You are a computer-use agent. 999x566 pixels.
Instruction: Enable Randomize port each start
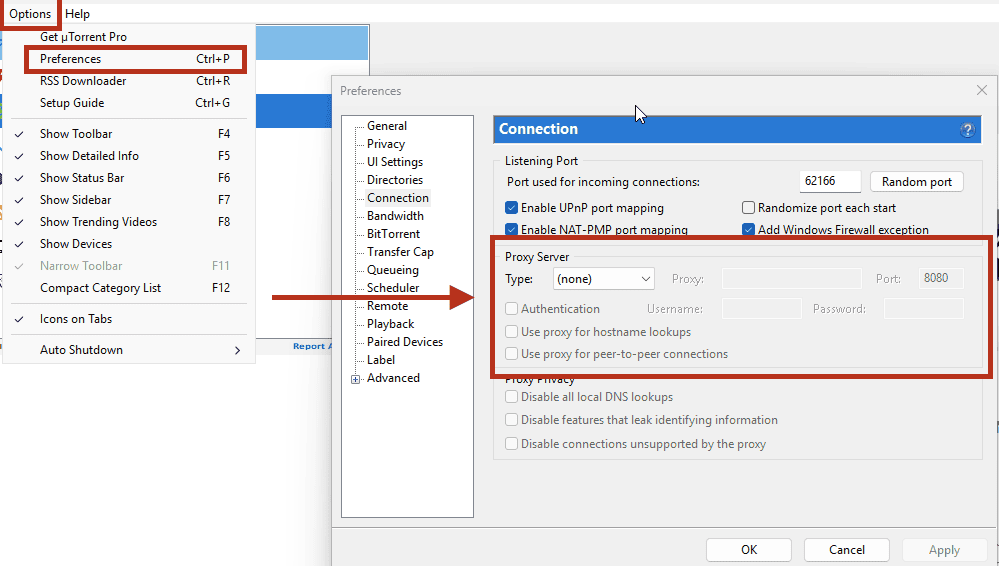pyautogui.click(x=748, y=208)
